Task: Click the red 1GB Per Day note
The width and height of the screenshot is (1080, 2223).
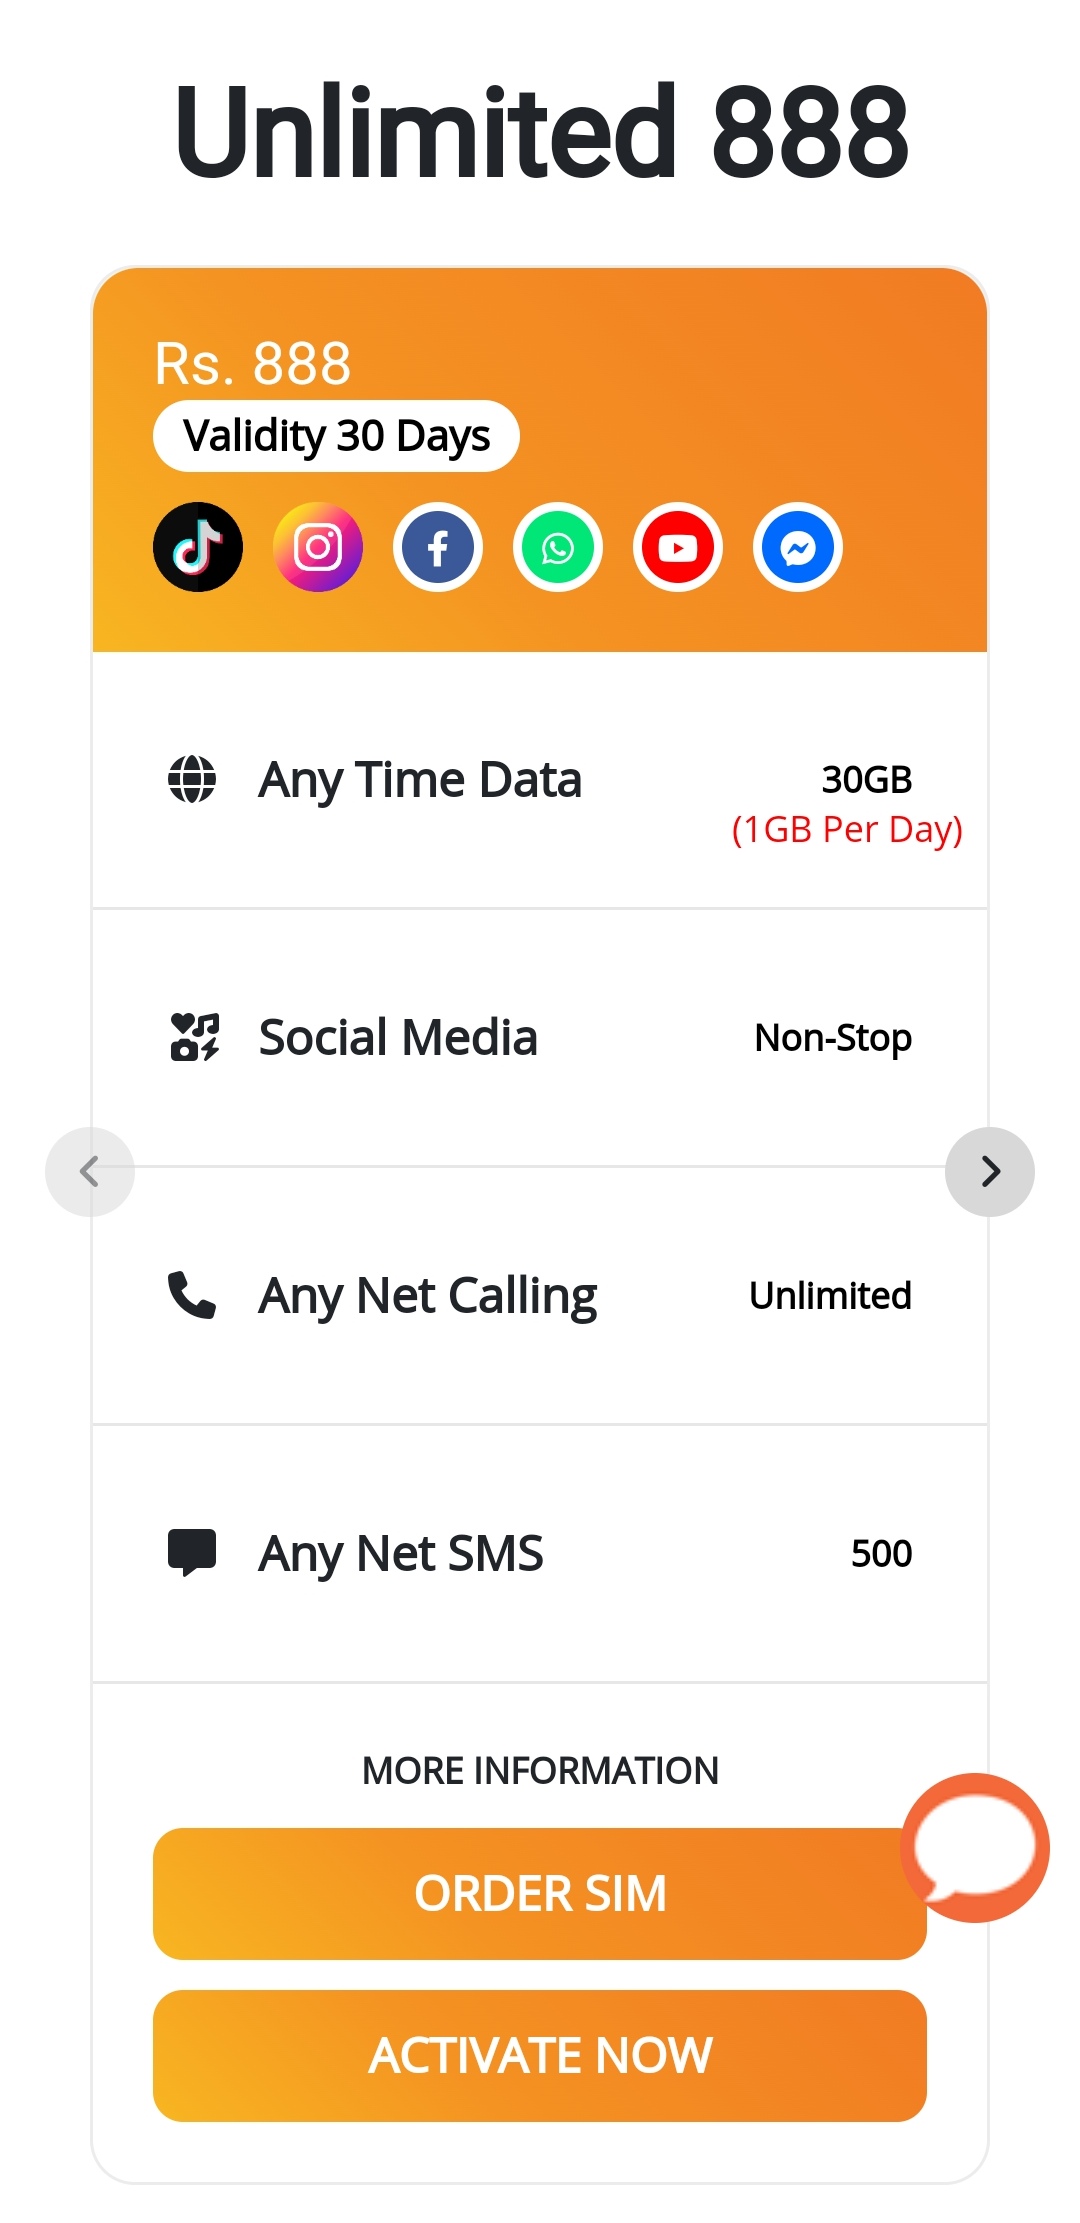Action: click(847, 830)
